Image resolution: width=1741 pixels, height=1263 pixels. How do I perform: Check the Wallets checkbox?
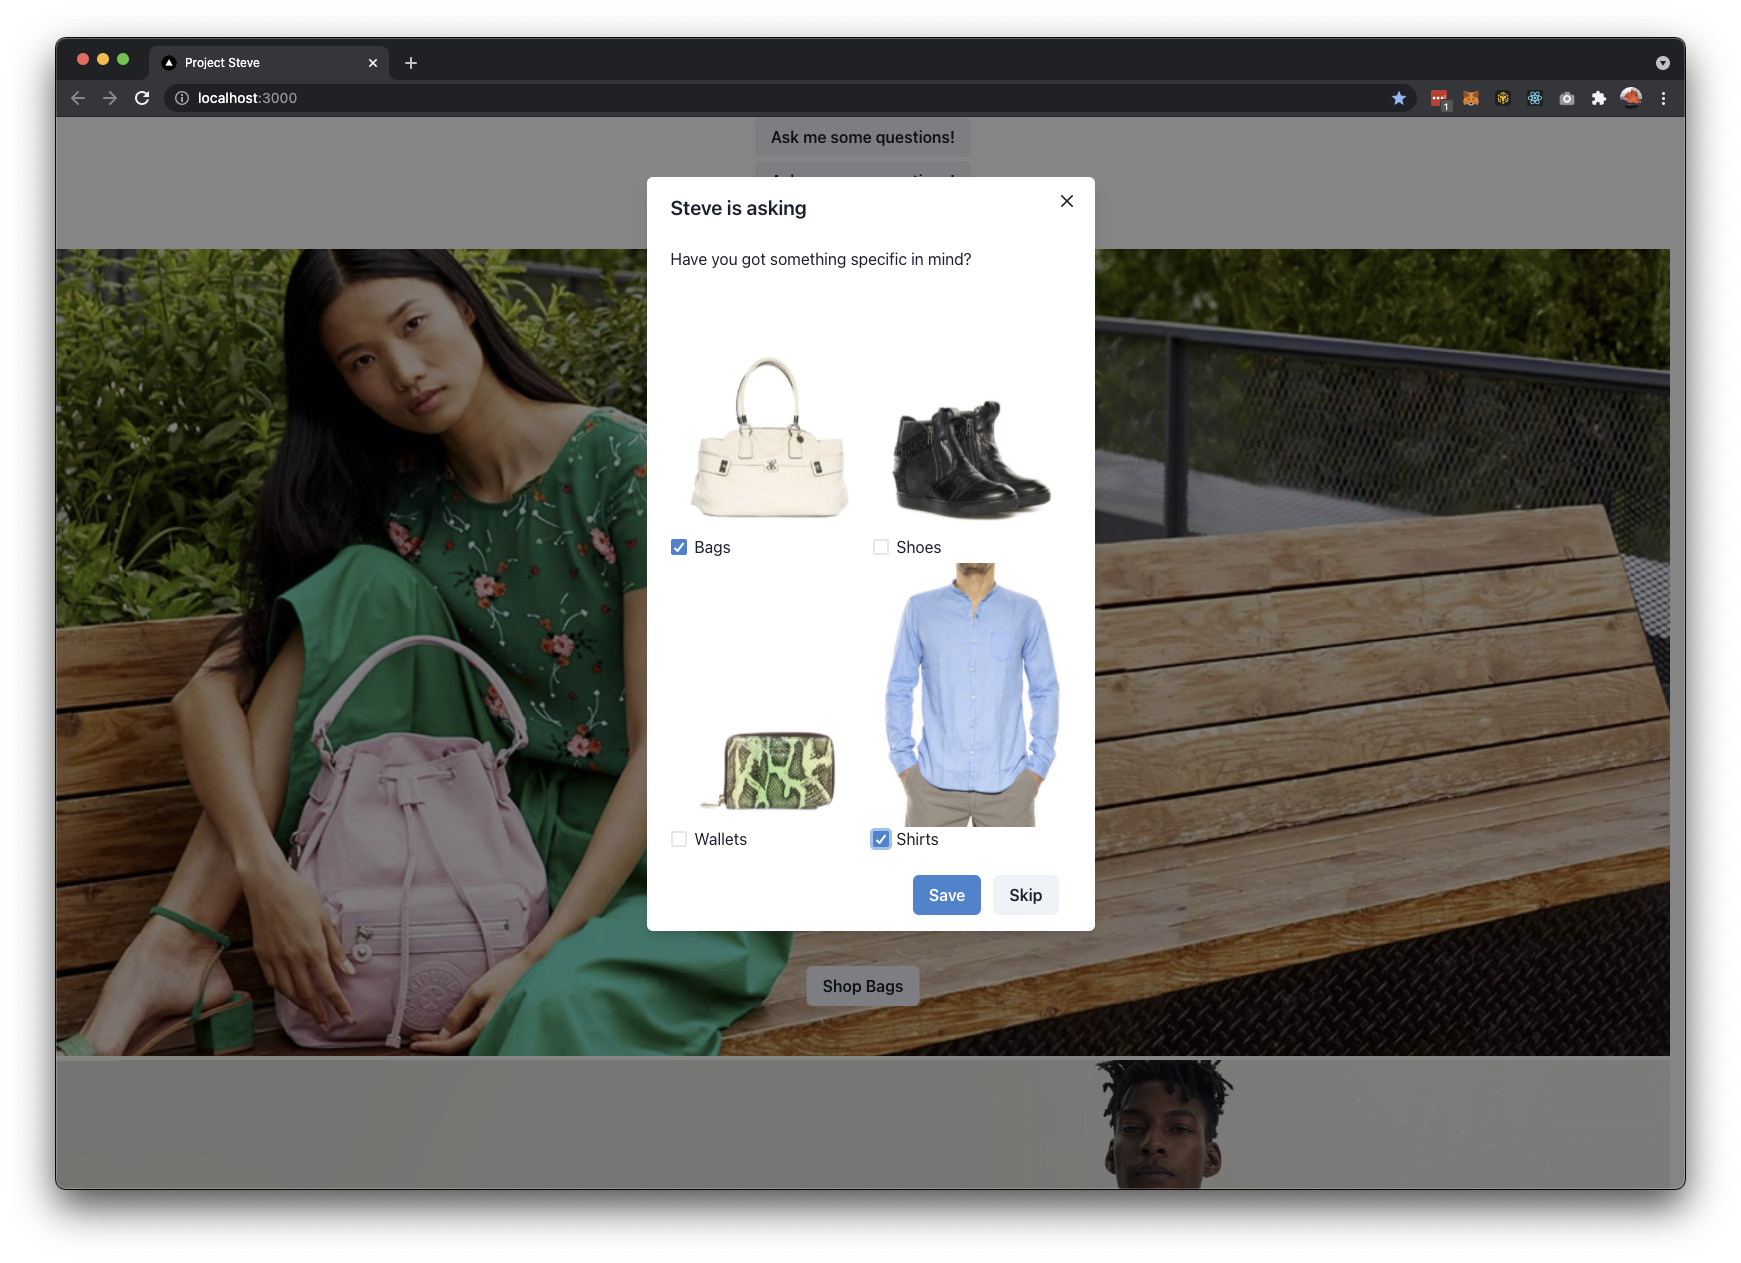click(679, 839)
